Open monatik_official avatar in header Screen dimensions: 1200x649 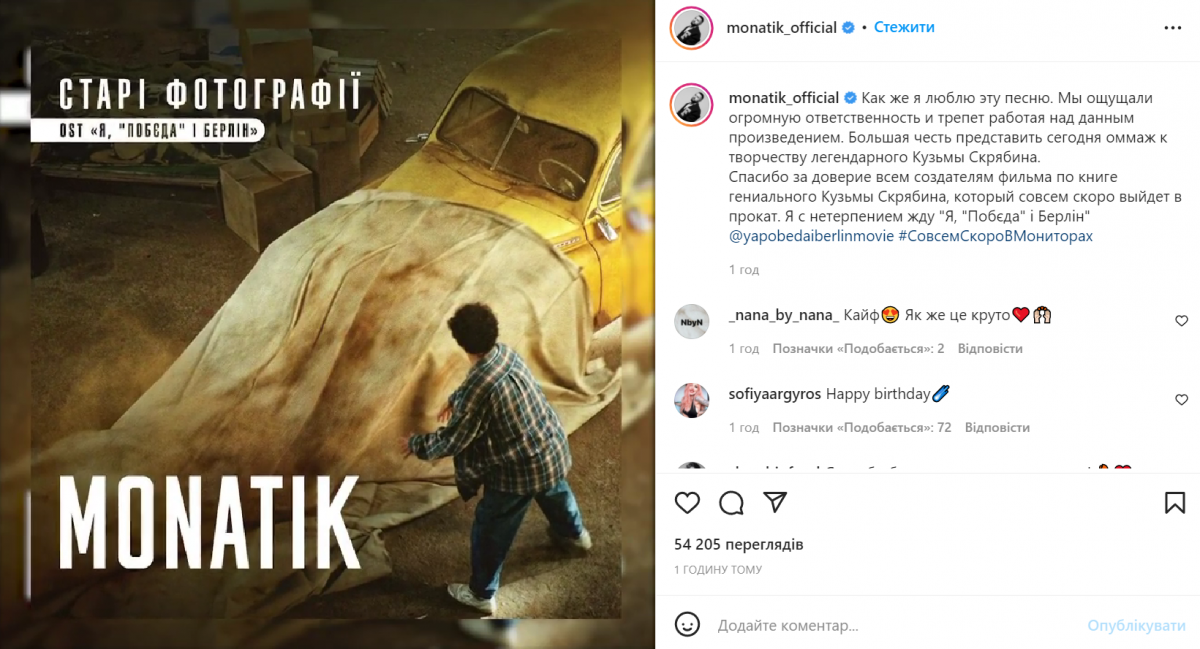(691, 27)
